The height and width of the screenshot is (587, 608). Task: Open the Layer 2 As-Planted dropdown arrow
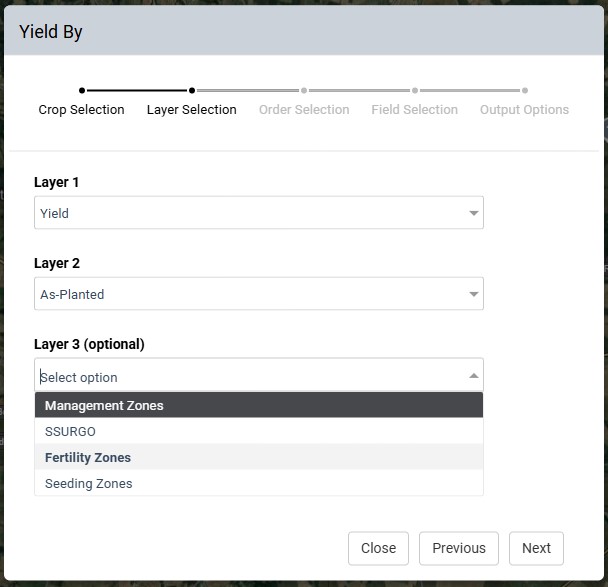tap(473, 294)
